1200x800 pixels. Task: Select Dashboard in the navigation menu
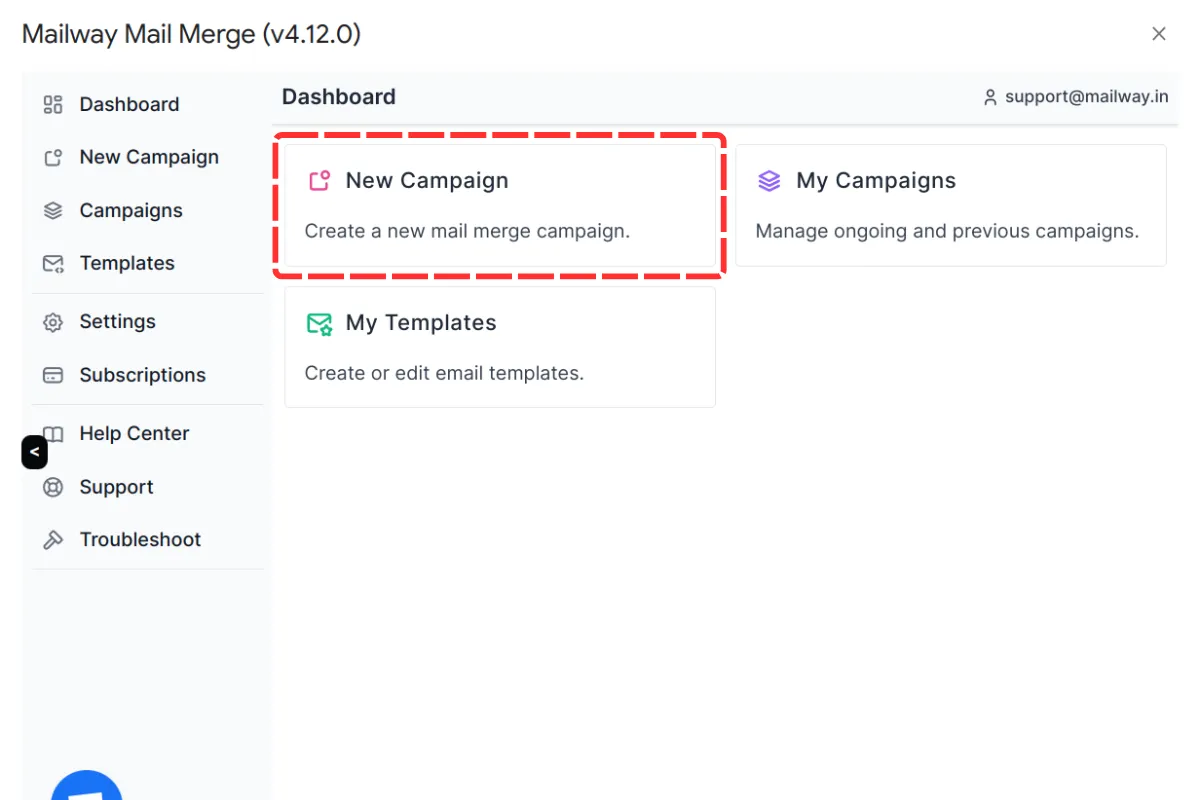[x=129, y=103]
